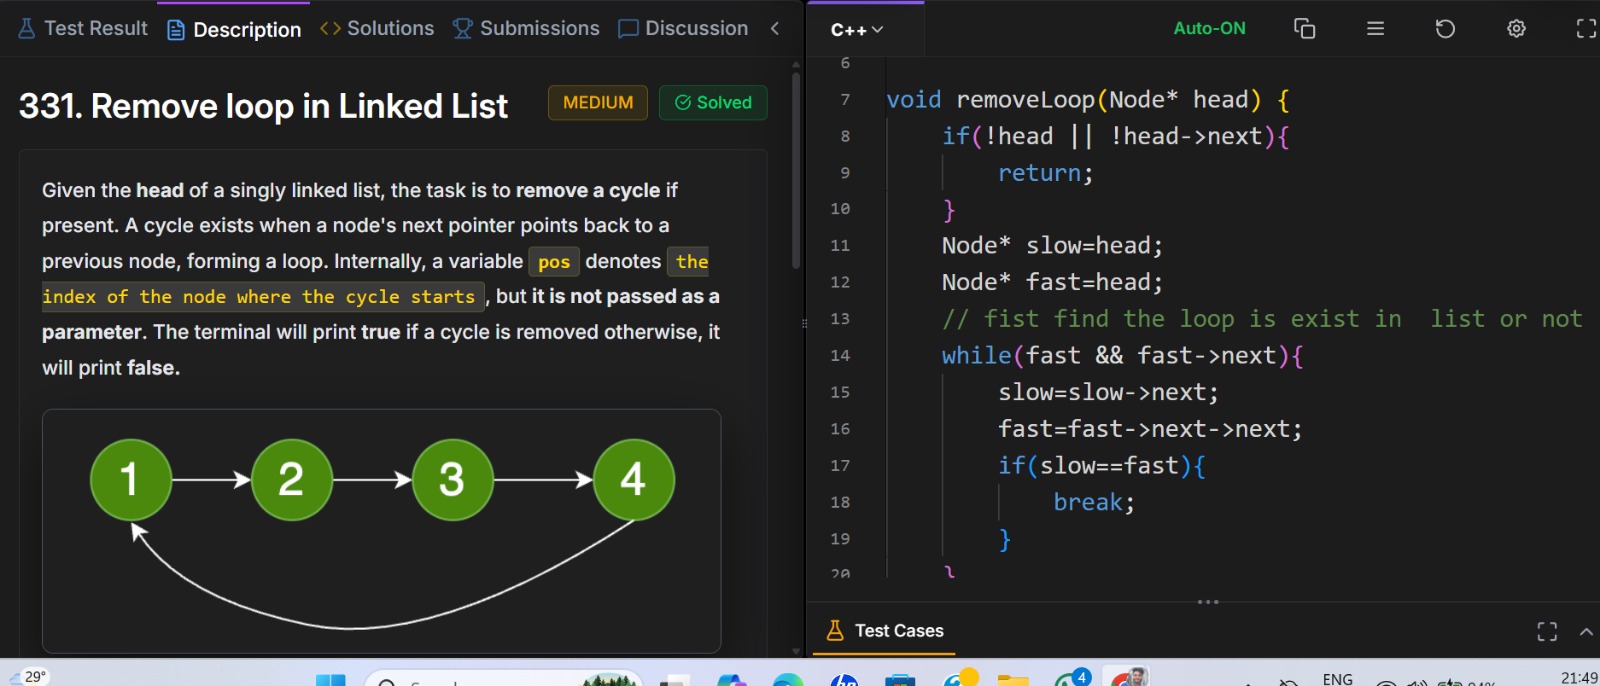Open the C++ language dropdown
Viewport: 1600px width, 686px height.
click(857, 30)
